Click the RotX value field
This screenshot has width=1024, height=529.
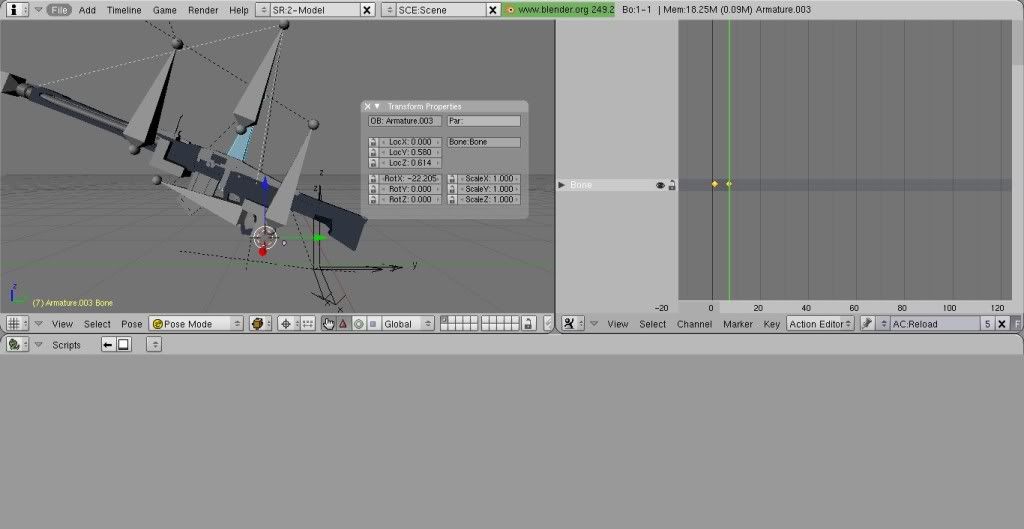(x=411, y=178)
